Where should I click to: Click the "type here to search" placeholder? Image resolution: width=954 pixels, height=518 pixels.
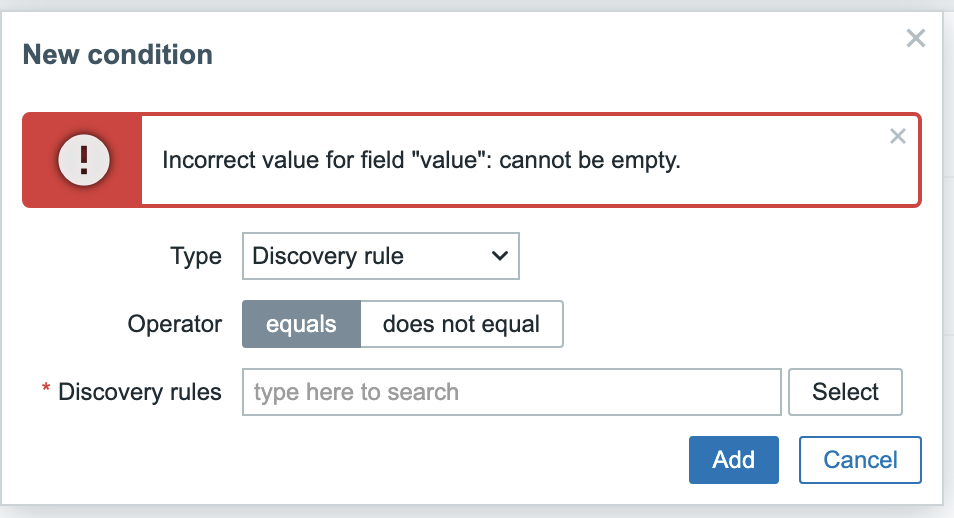[357, 392]
